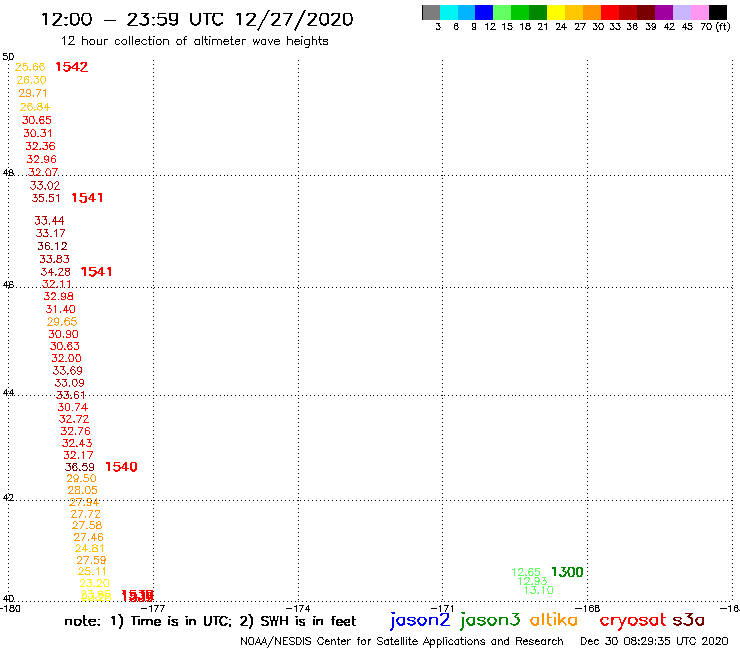
Task: Select wave height value 32.96
Action: pos(42,160)
